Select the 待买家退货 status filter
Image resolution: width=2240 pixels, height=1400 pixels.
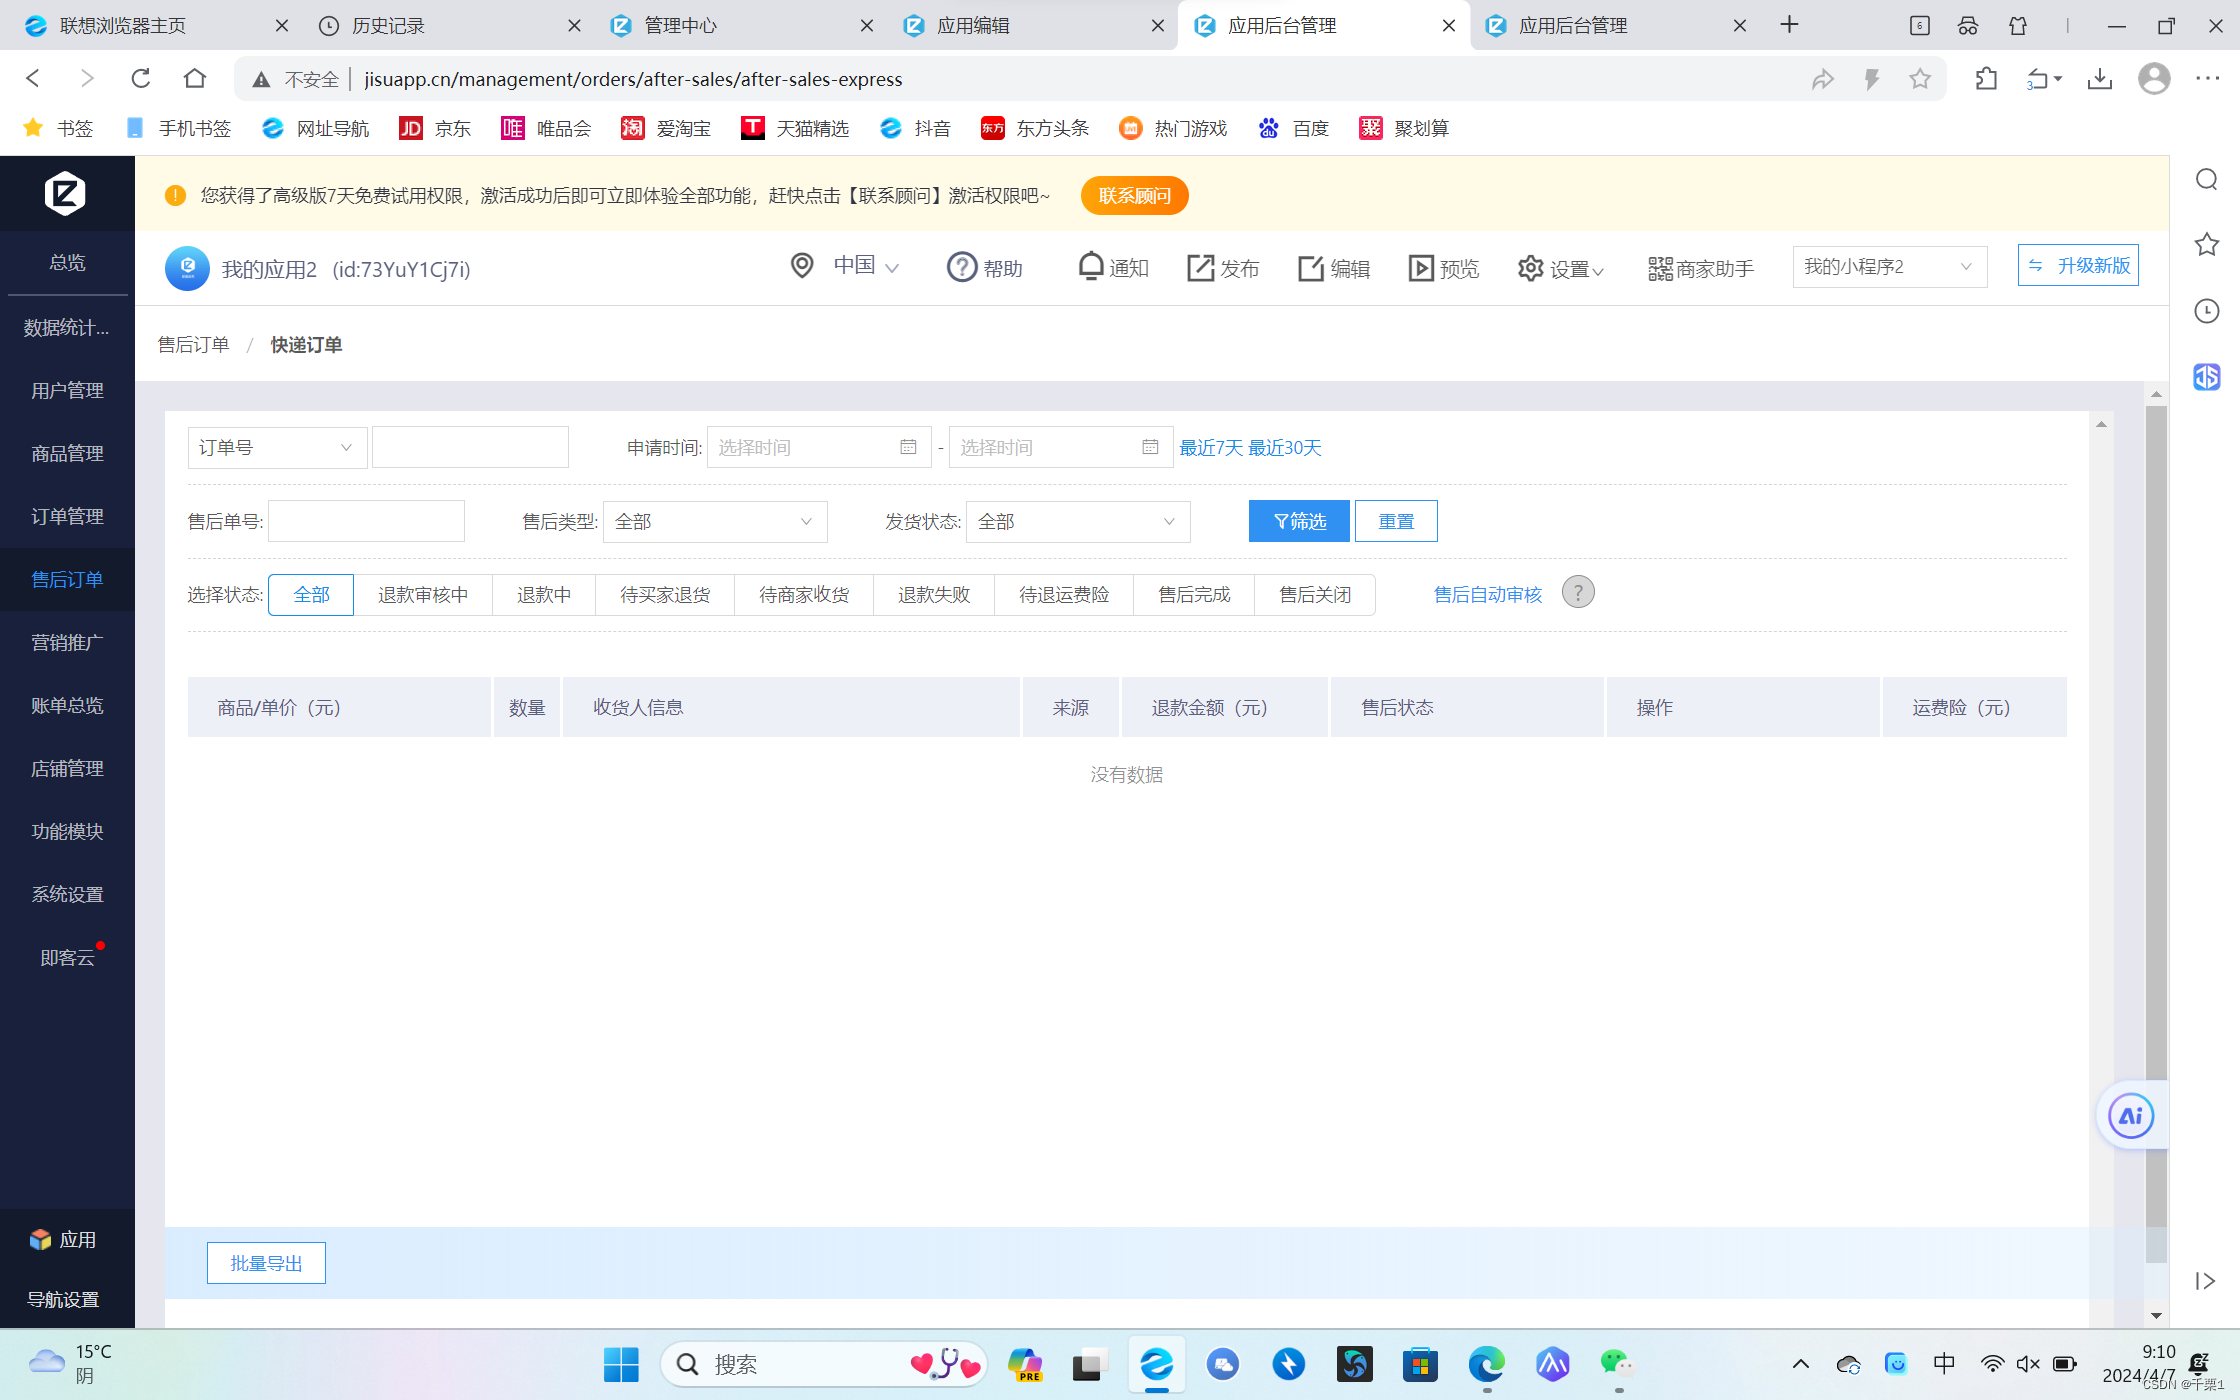(x=665, y=595)
